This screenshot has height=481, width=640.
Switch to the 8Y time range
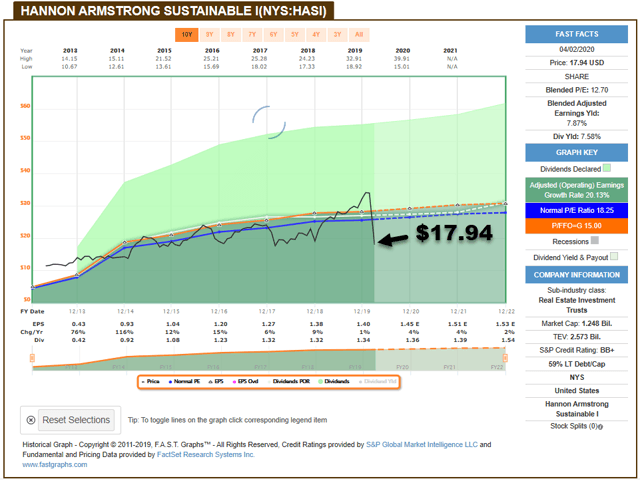click(x=231, y=35)
